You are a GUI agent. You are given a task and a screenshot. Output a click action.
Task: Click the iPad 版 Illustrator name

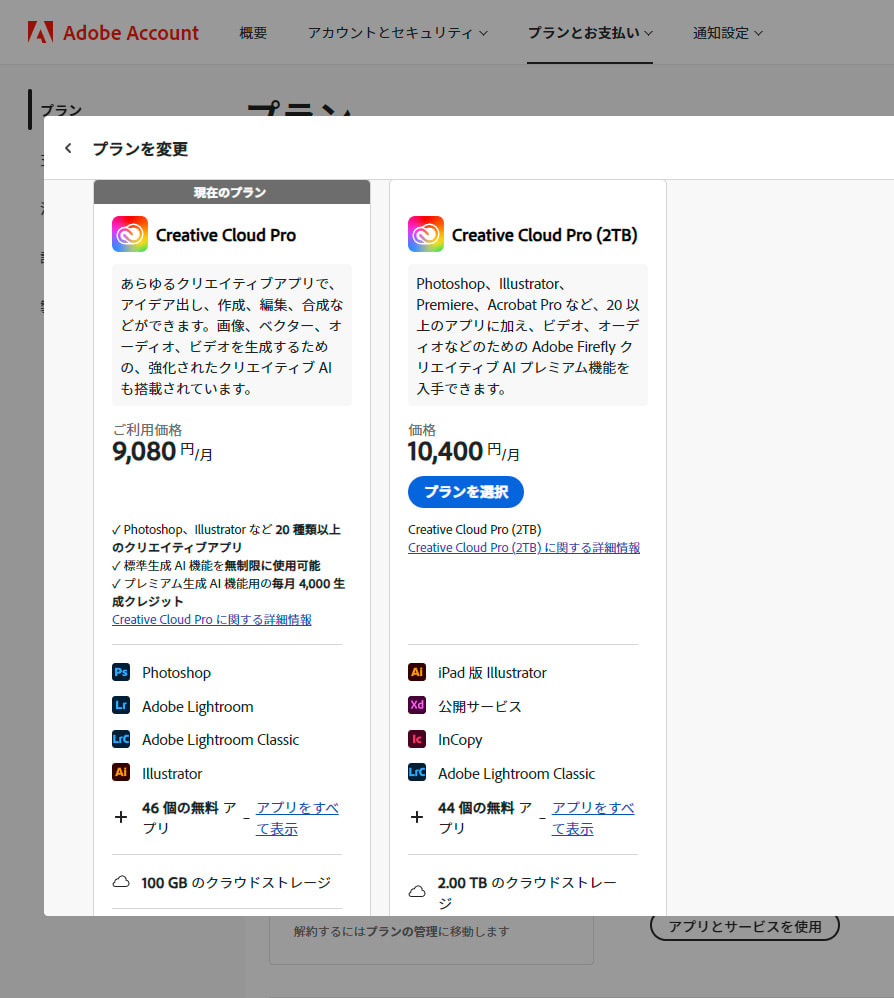tap(492, 673)
